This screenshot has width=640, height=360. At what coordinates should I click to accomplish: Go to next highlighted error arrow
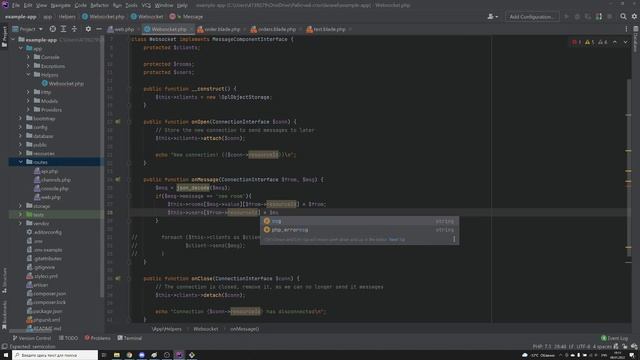point(625,42)
